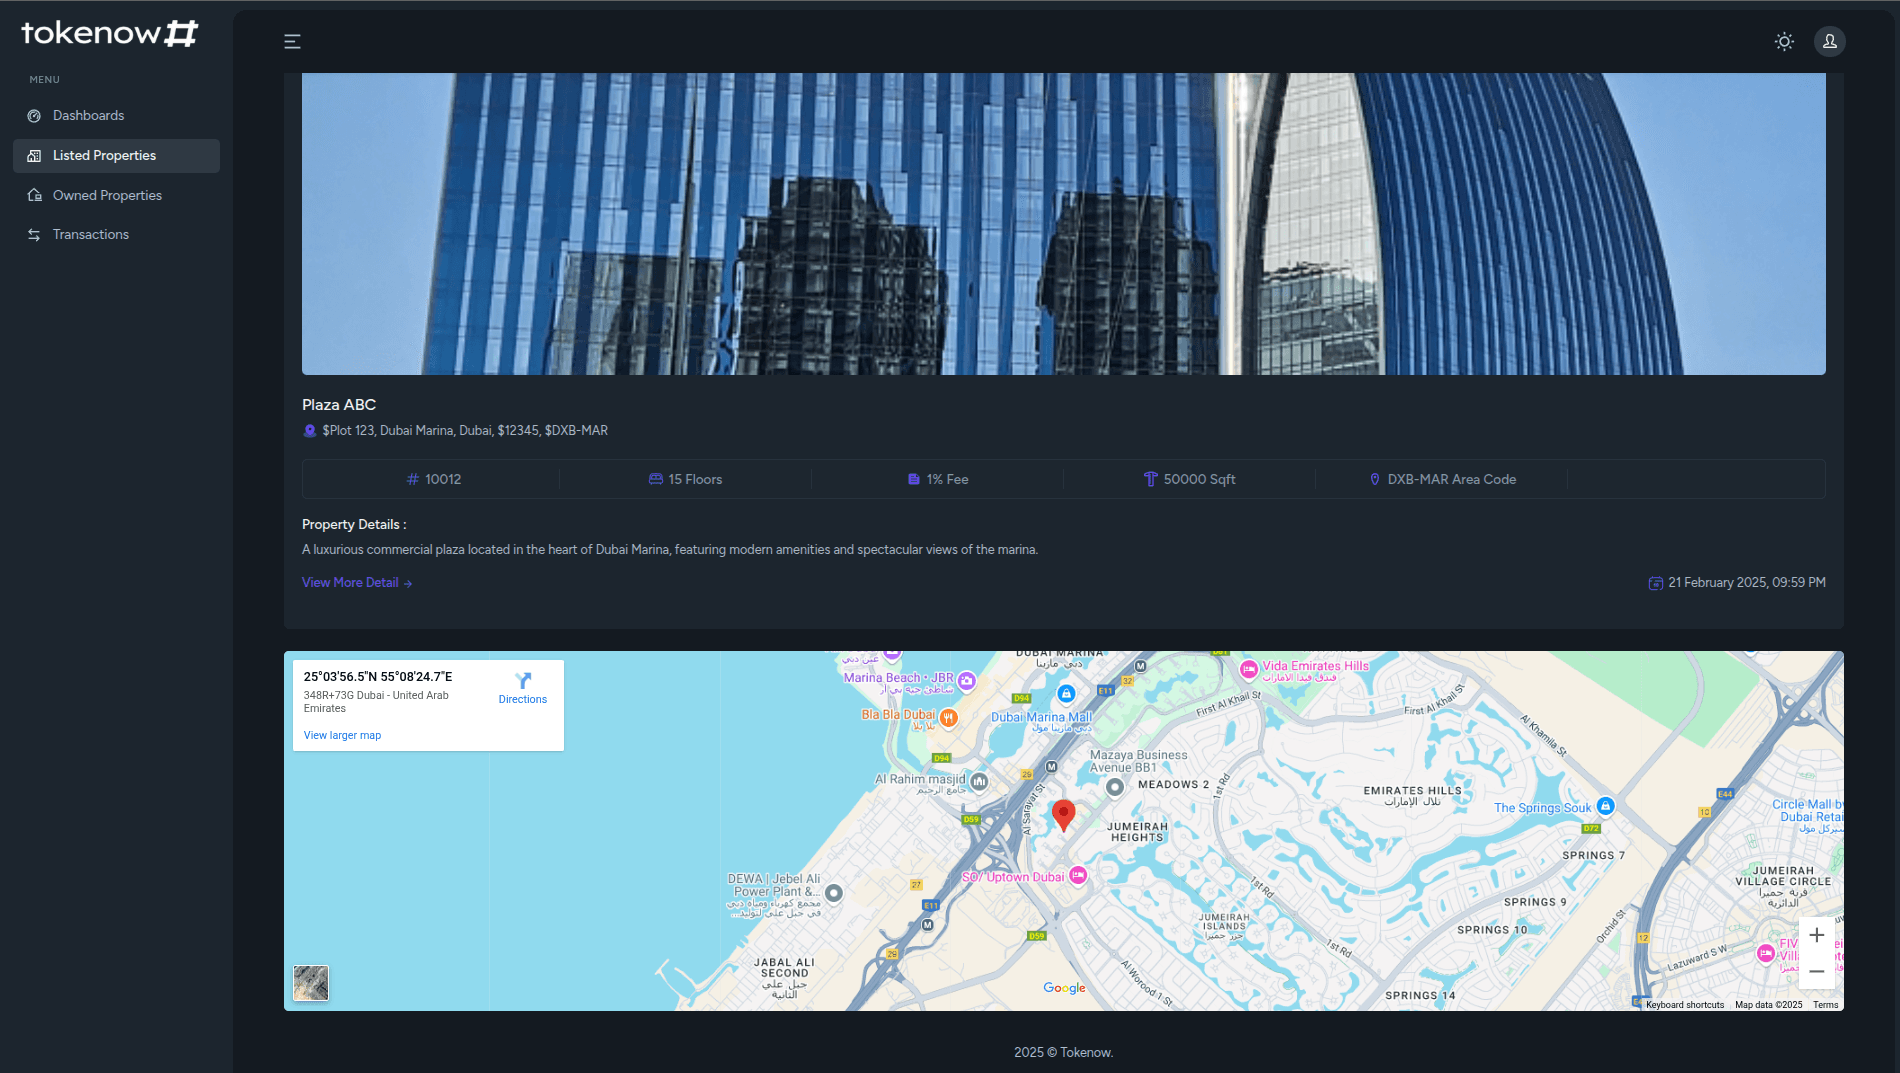Click the Owned Properties house icon
Viewport: 1900px width, 1073px height.
(34, 195)
